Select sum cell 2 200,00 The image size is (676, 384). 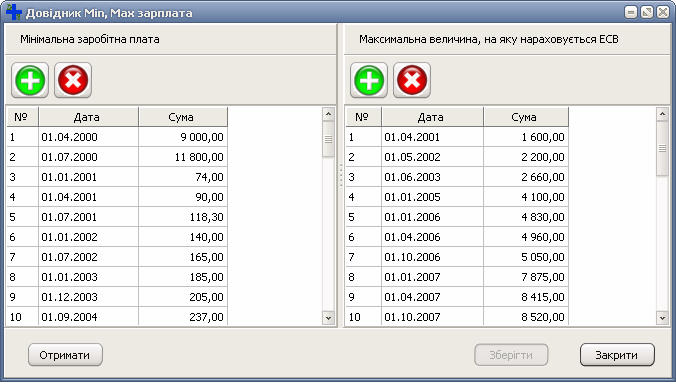[526, 157]
